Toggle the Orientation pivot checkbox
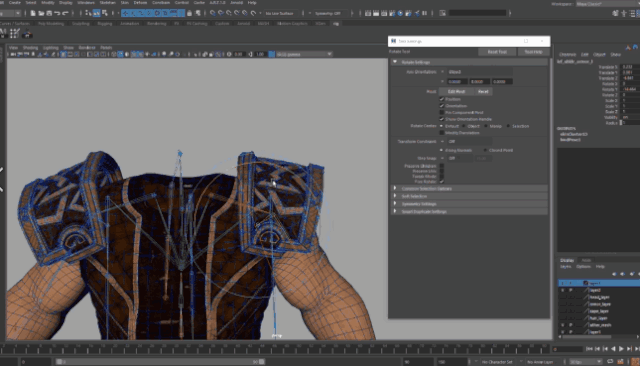This screenshot has height=366, width=640. [442, 106]
